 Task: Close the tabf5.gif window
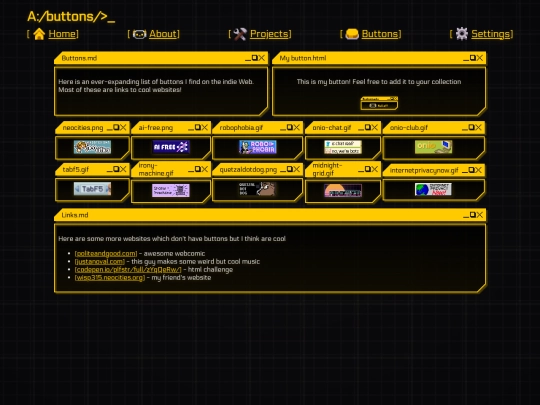(x=123, y=169)
